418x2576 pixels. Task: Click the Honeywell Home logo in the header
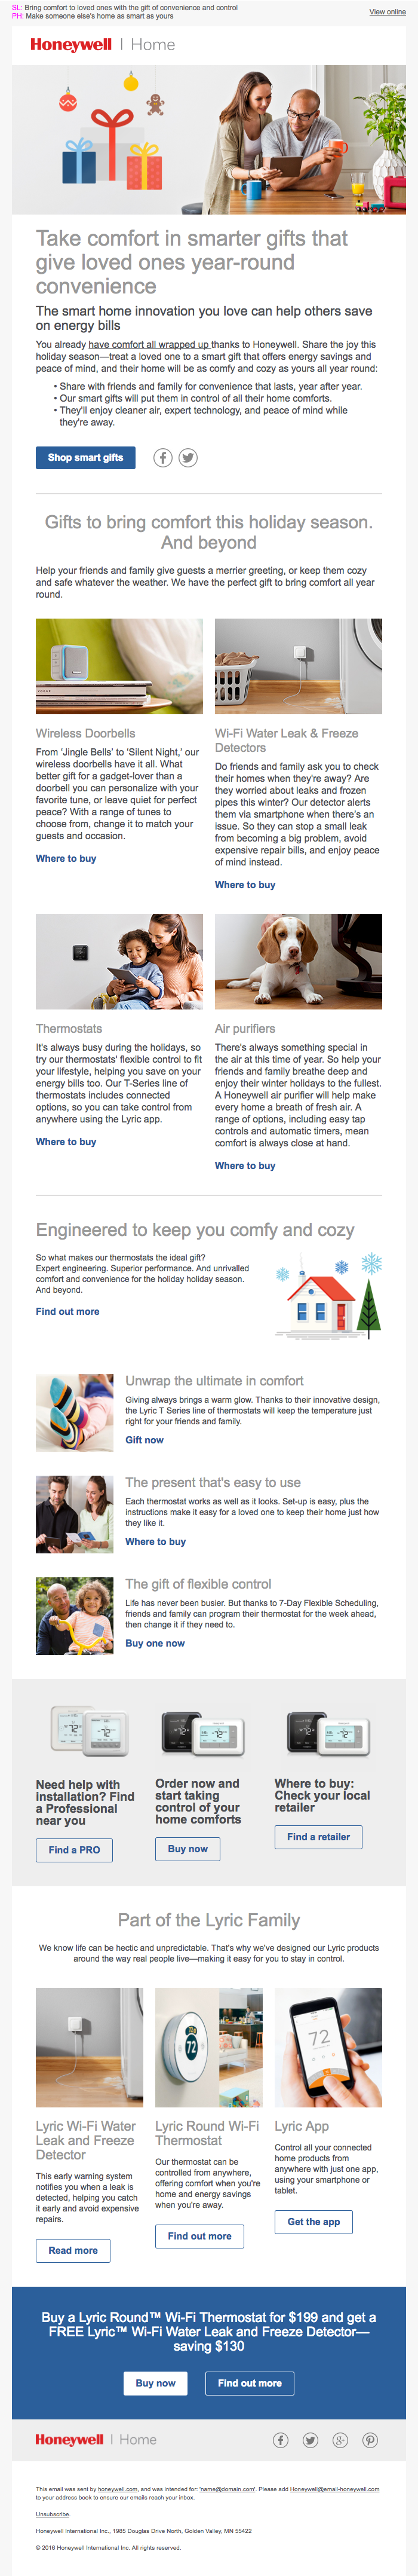102,45
